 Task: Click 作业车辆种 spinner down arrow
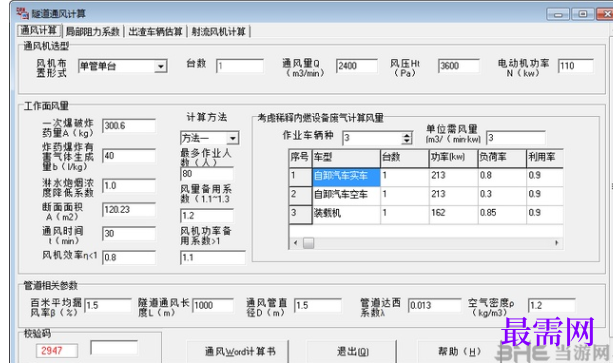coord(407,141)
